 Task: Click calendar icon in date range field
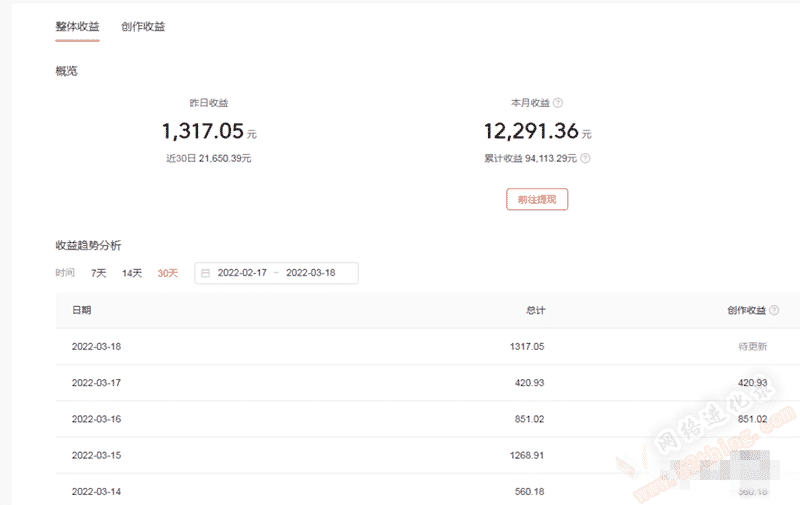point(205,273)
